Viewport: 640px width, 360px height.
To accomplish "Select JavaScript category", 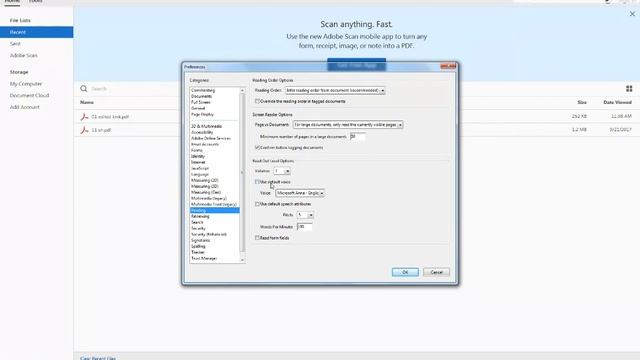I will [200, 168].
